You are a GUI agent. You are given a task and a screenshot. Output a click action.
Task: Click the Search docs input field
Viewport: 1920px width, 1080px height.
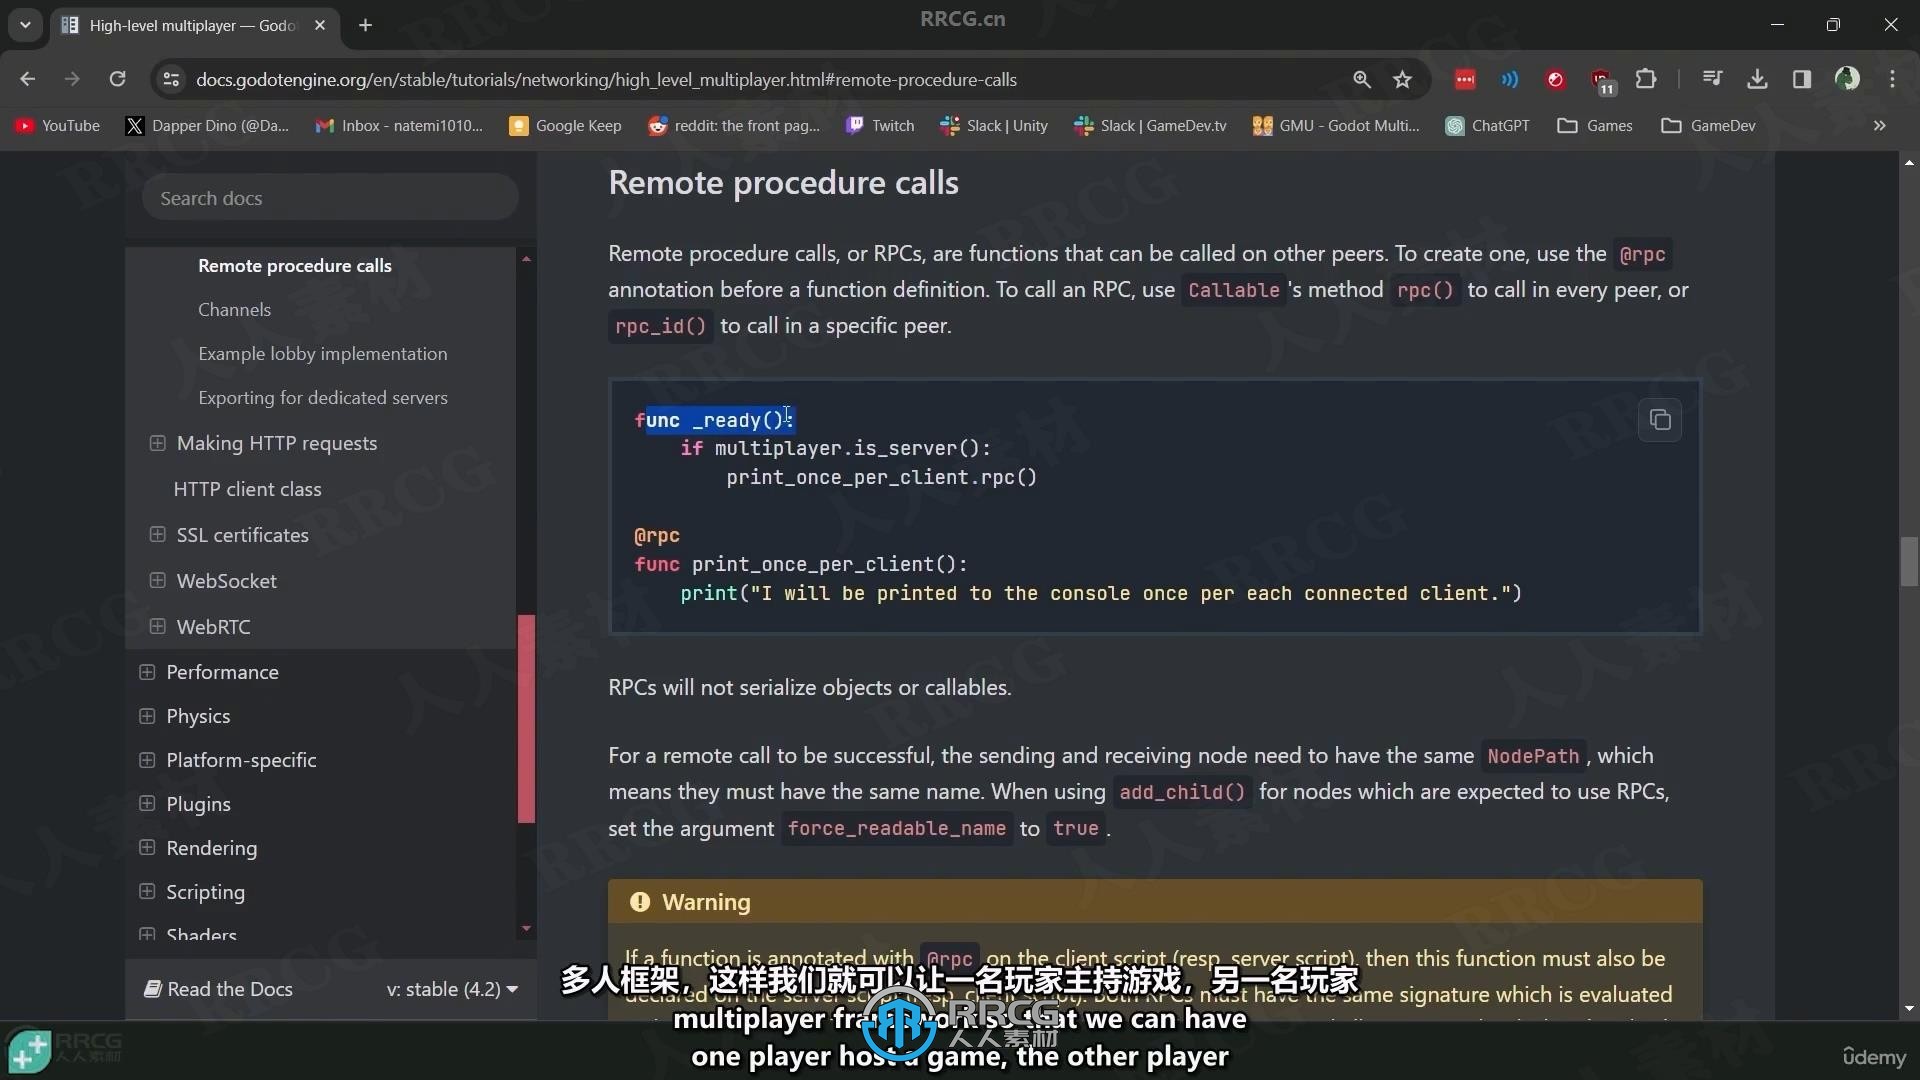330,198
